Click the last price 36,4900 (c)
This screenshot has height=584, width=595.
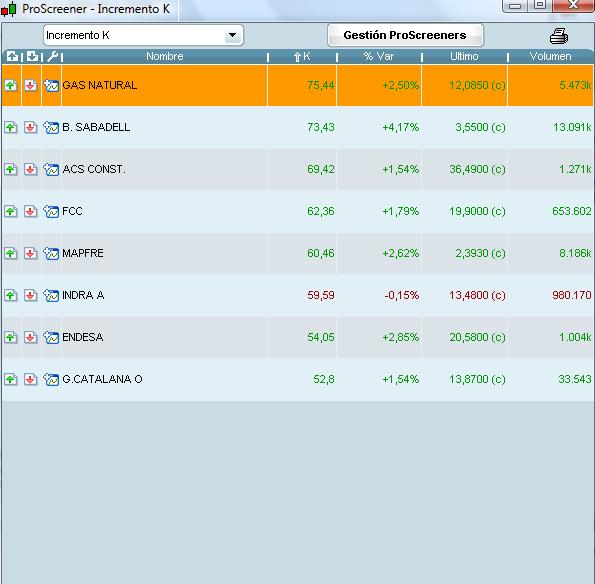(477, 169)
